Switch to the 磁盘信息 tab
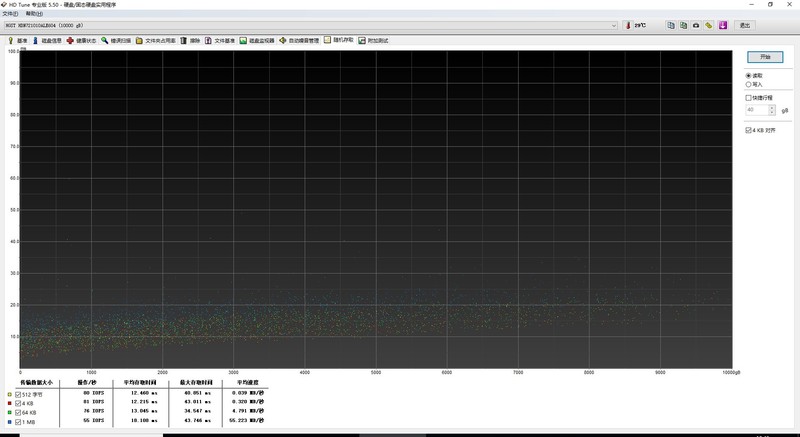This screenshot has width=800, height=437. pos(49,41)
